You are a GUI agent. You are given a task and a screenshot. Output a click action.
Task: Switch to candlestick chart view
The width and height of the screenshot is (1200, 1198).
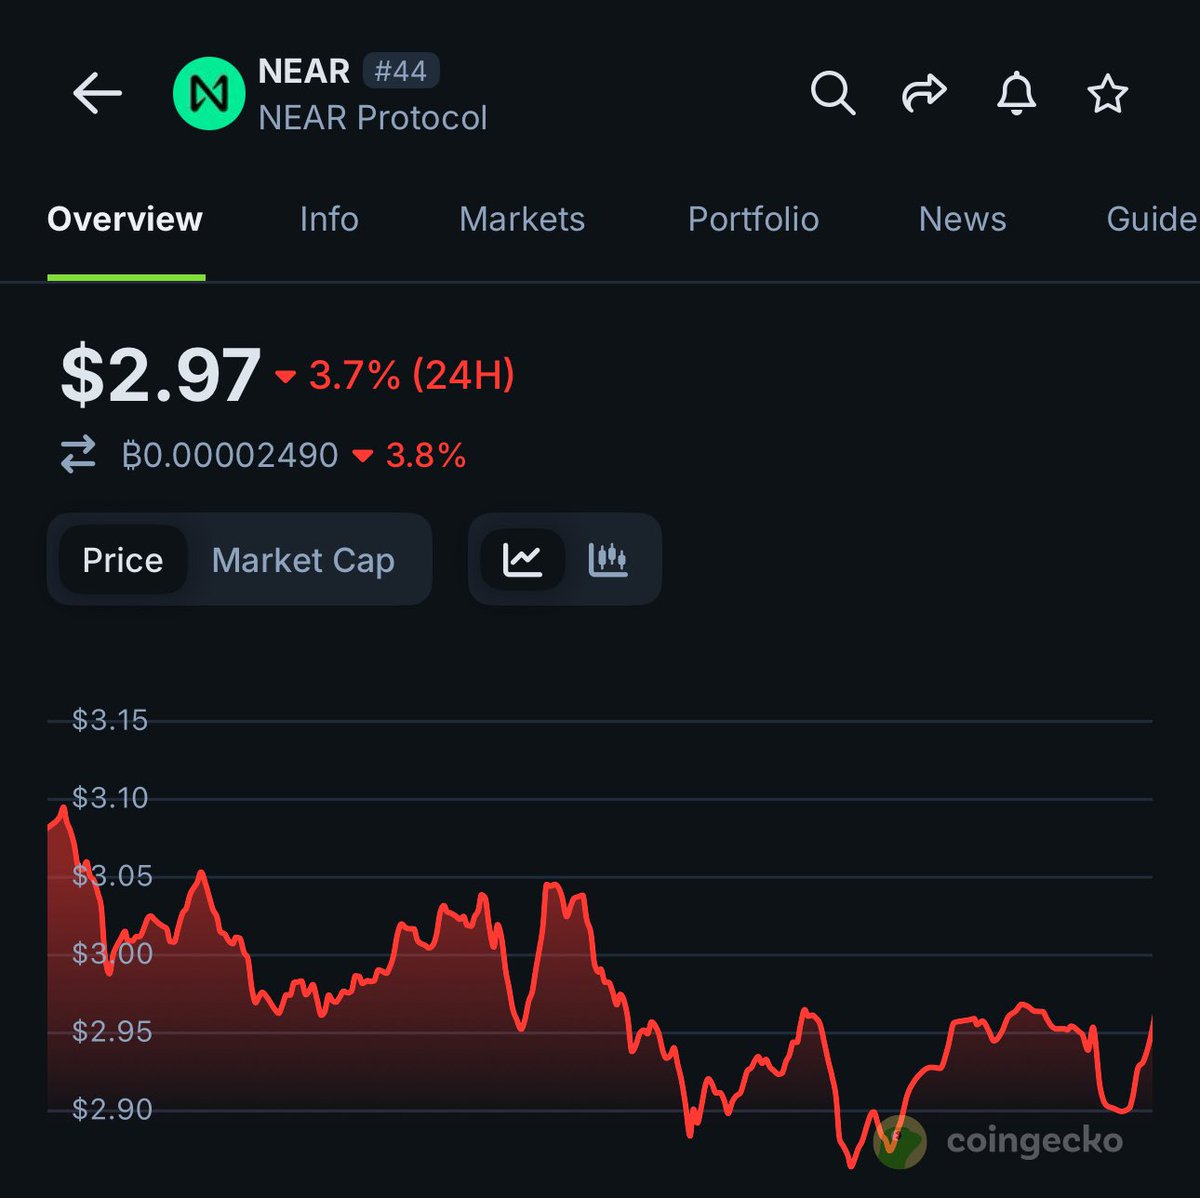pos(608,559)
